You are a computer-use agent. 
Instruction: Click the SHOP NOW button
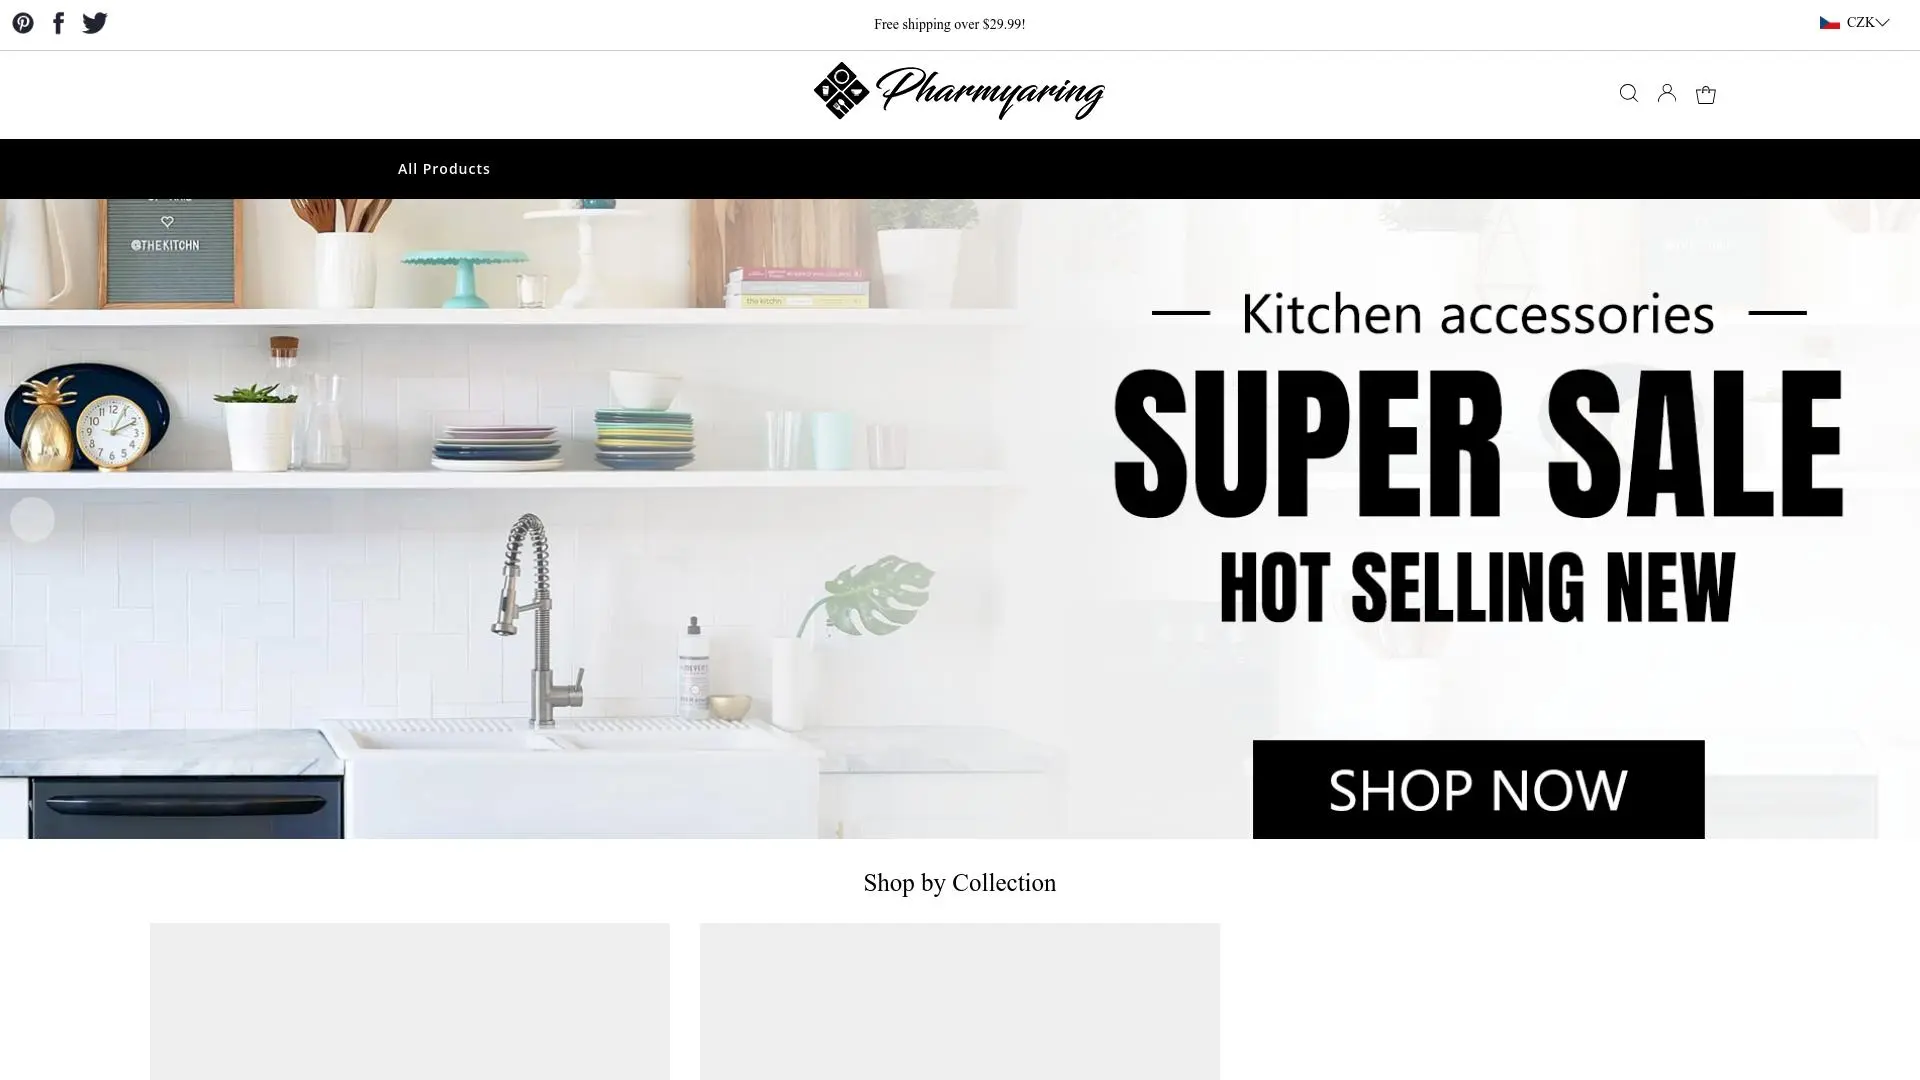pos(1478,789)
